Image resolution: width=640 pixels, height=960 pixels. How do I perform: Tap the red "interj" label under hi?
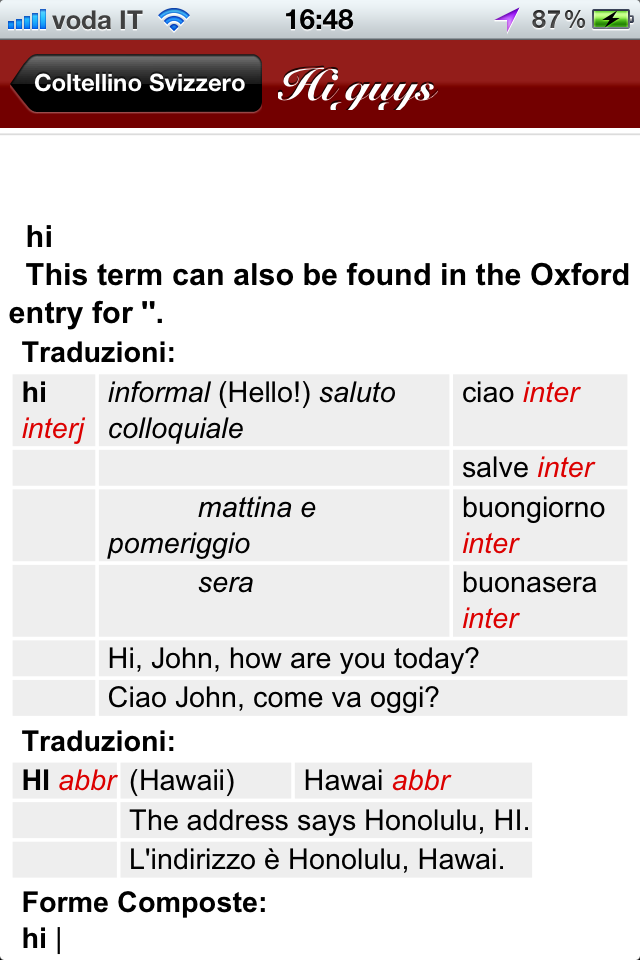click(53, 430)
